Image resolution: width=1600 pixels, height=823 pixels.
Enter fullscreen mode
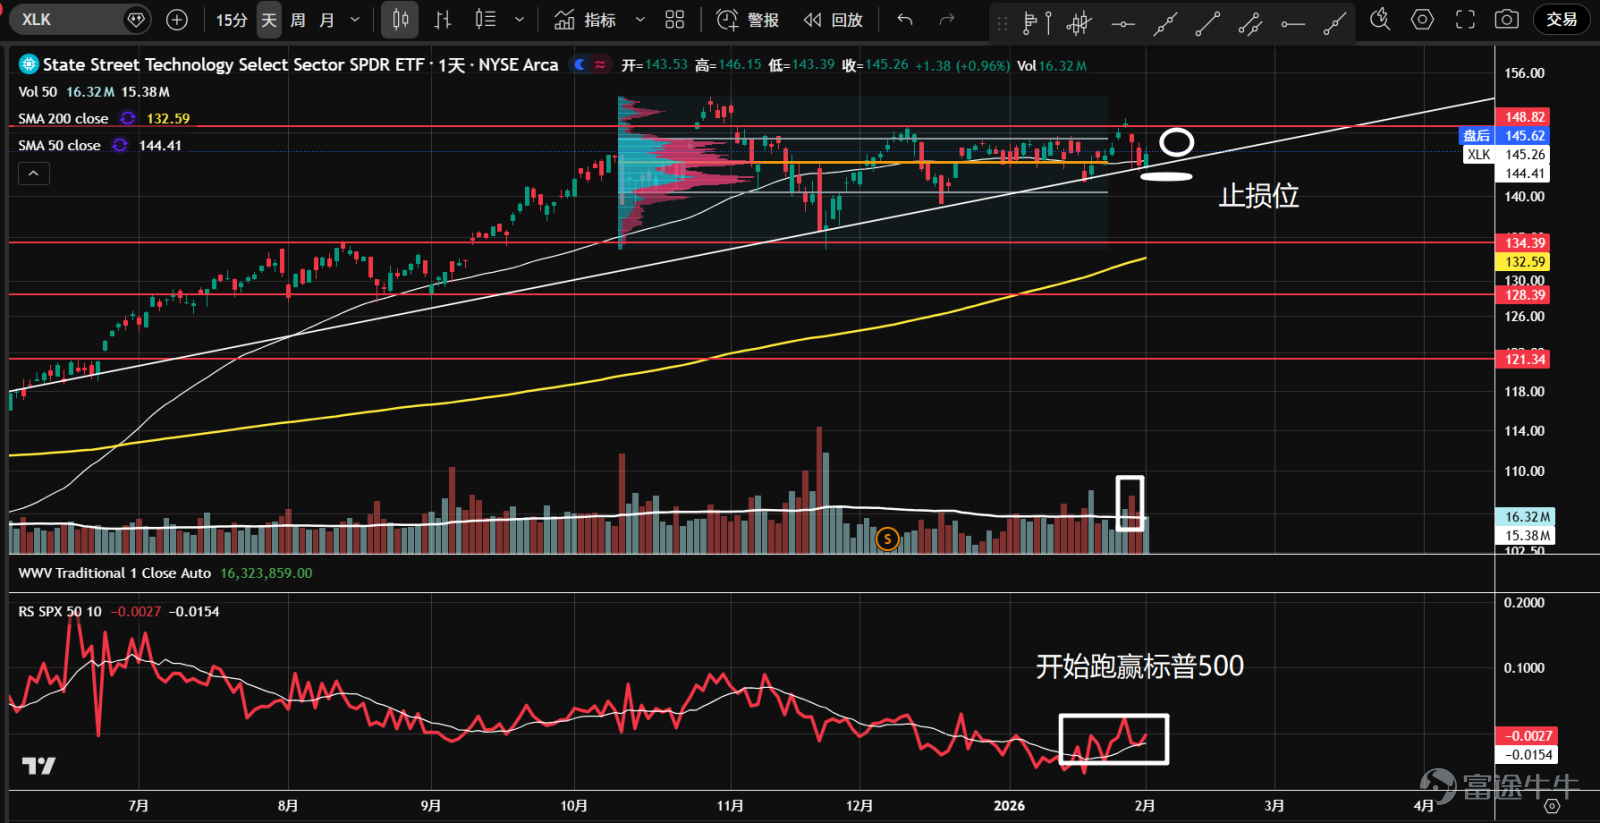[1465, 20]
